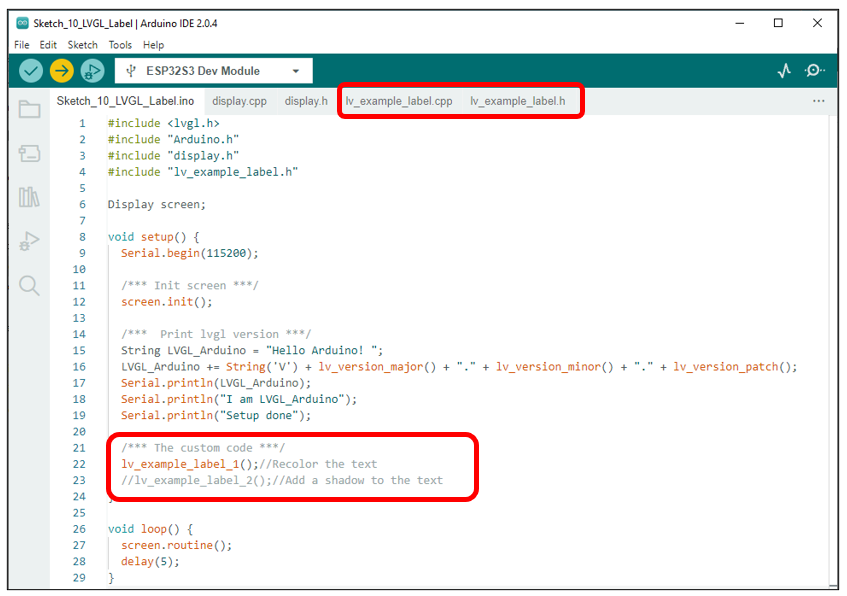Switch to the lv_example_label.h tab
The width and height of the screenshot is (847, 596).
click(x=517, y=101)
